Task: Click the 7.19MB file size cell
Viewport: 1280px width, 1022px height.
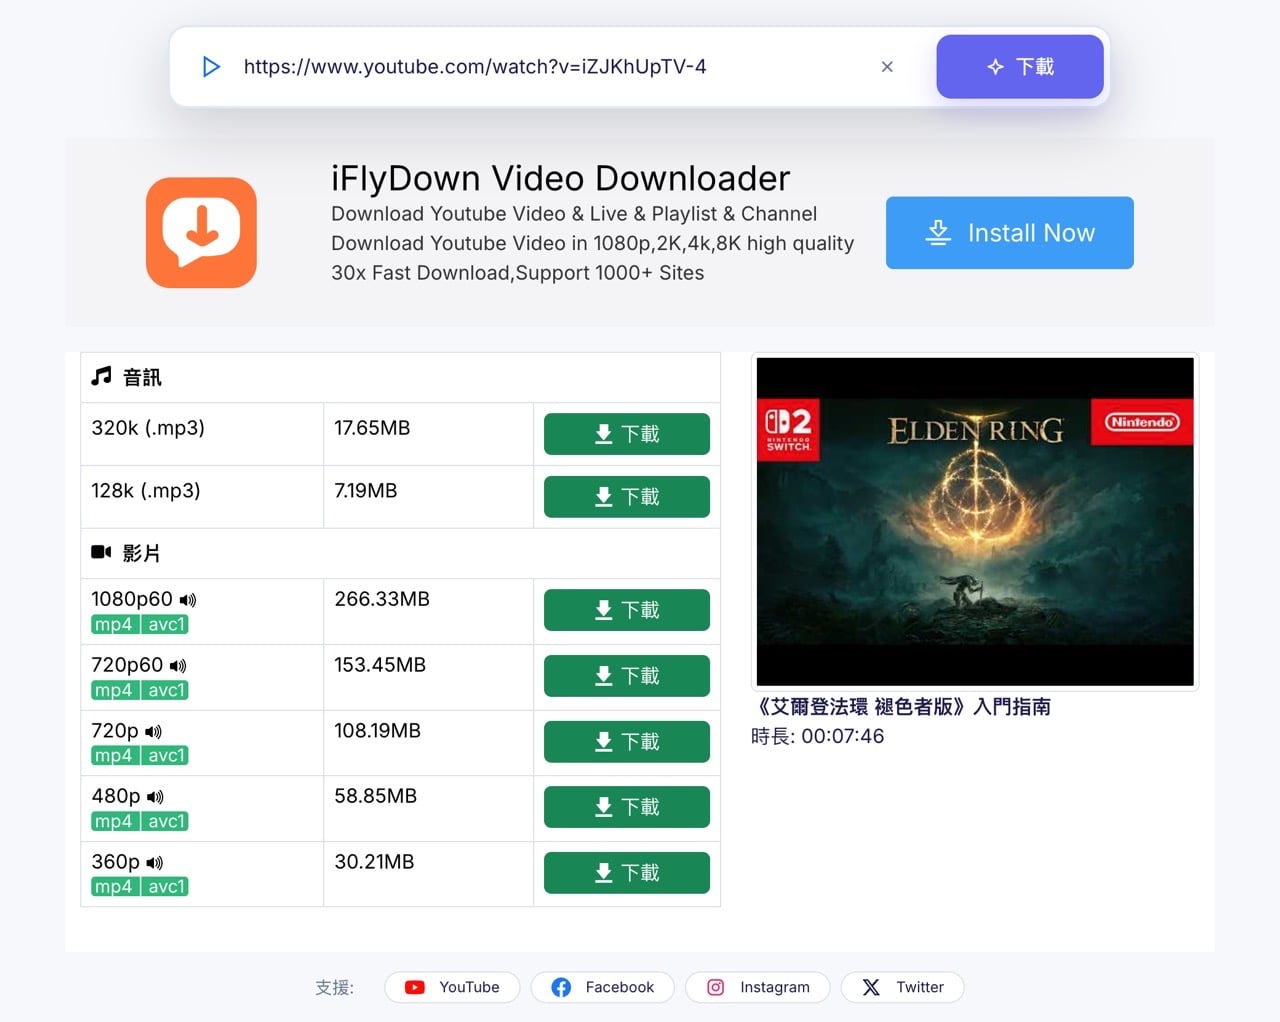Action: coord(428,497)
